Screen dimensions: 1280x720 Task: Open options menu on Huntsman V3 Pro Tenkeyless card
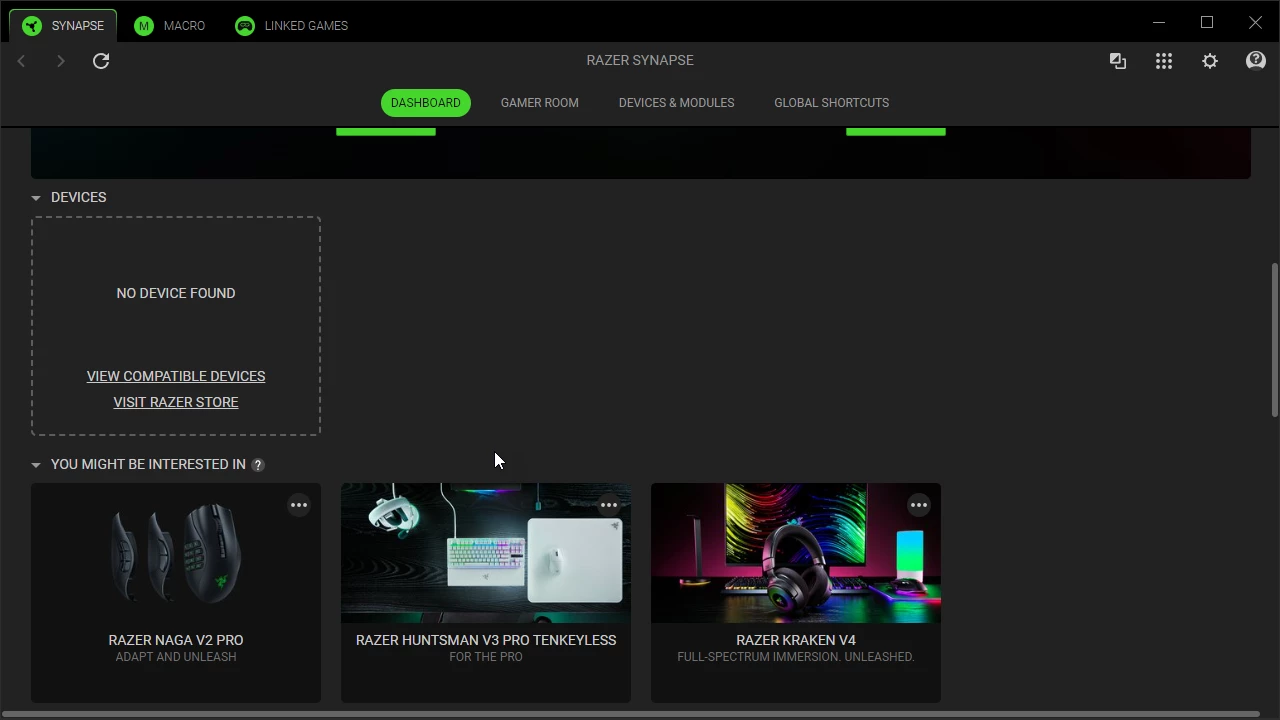tap(609, 505)
